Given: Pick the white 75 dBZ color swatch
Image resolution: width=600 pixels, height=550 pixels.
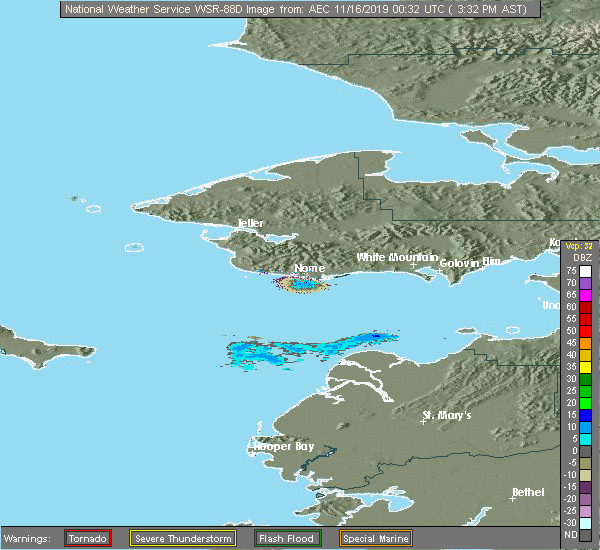Looking at the screenshot, I should pos(585,271).
